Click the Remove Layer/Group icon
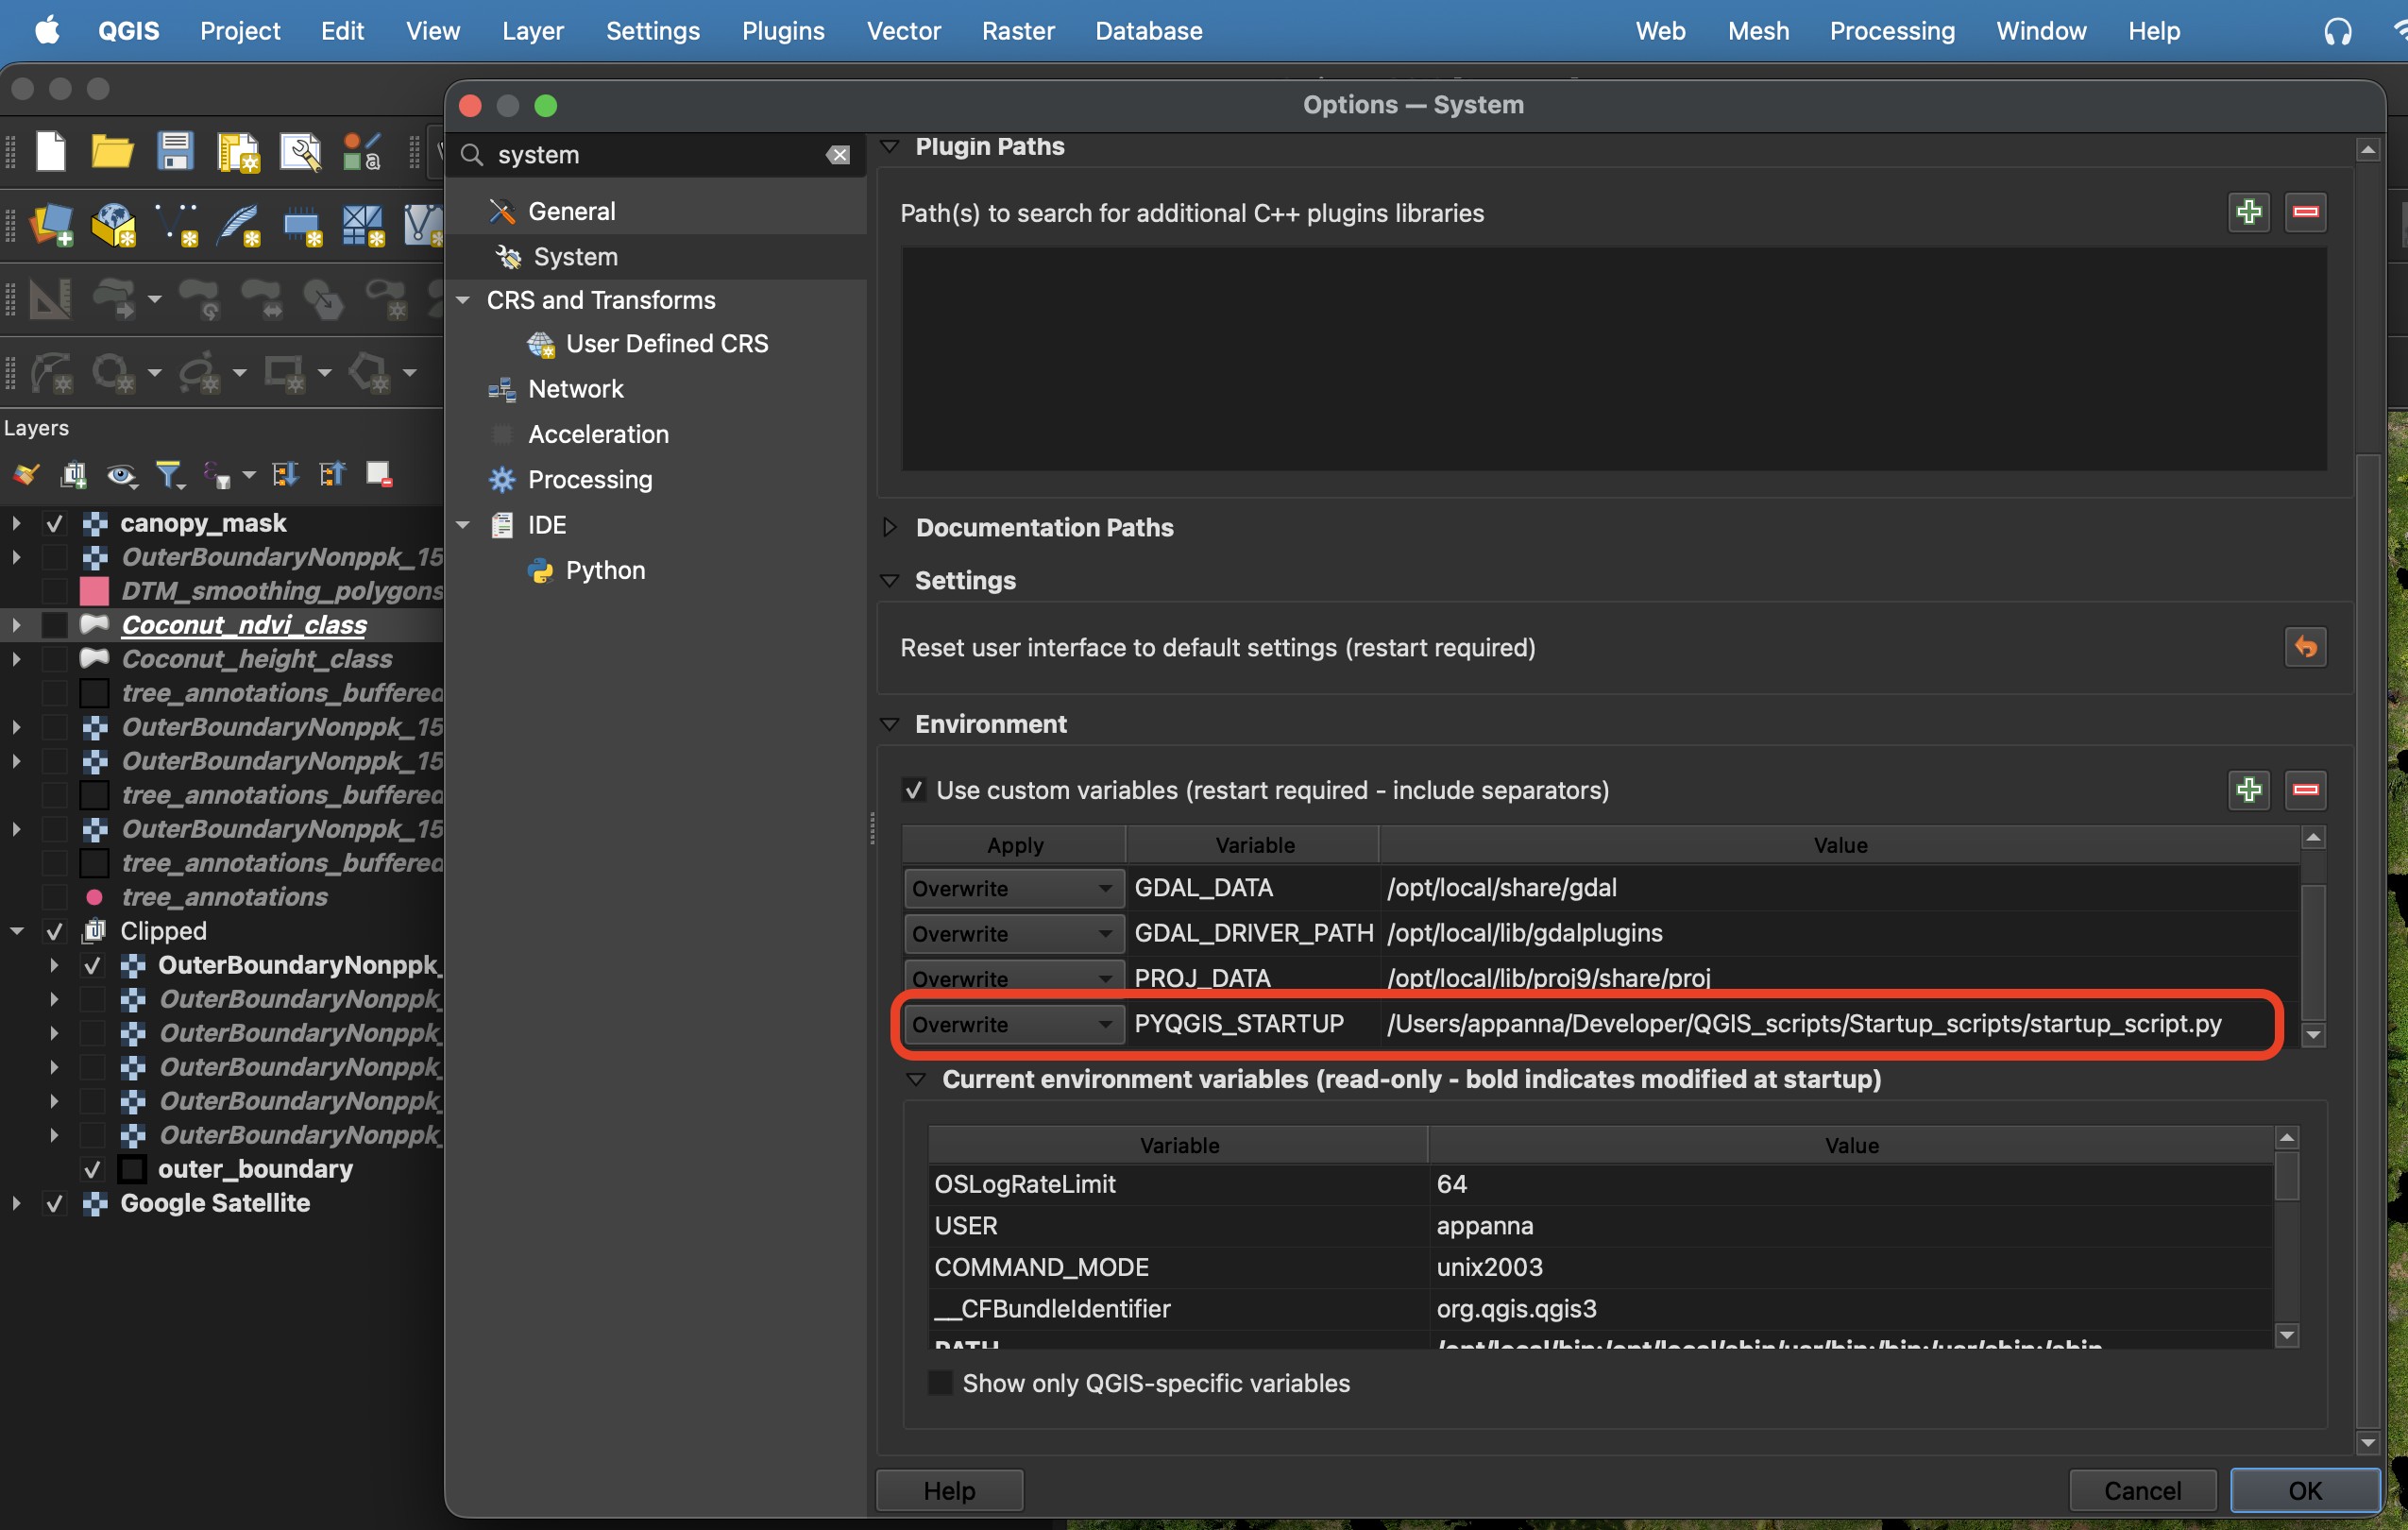This screenshot has width=2408, height=1530. [x=378, y=474]
